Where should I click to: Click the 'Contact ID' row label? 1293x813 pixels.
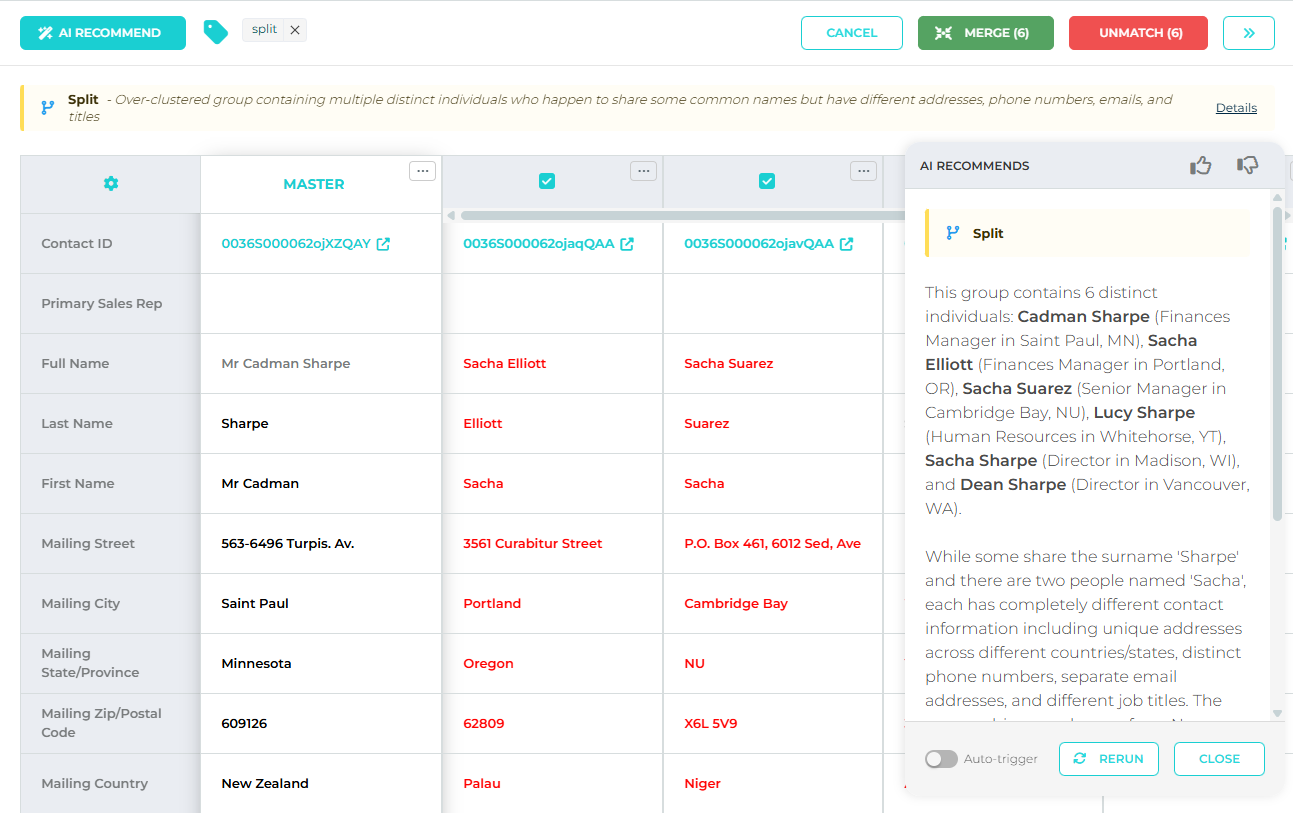point(77,244)
